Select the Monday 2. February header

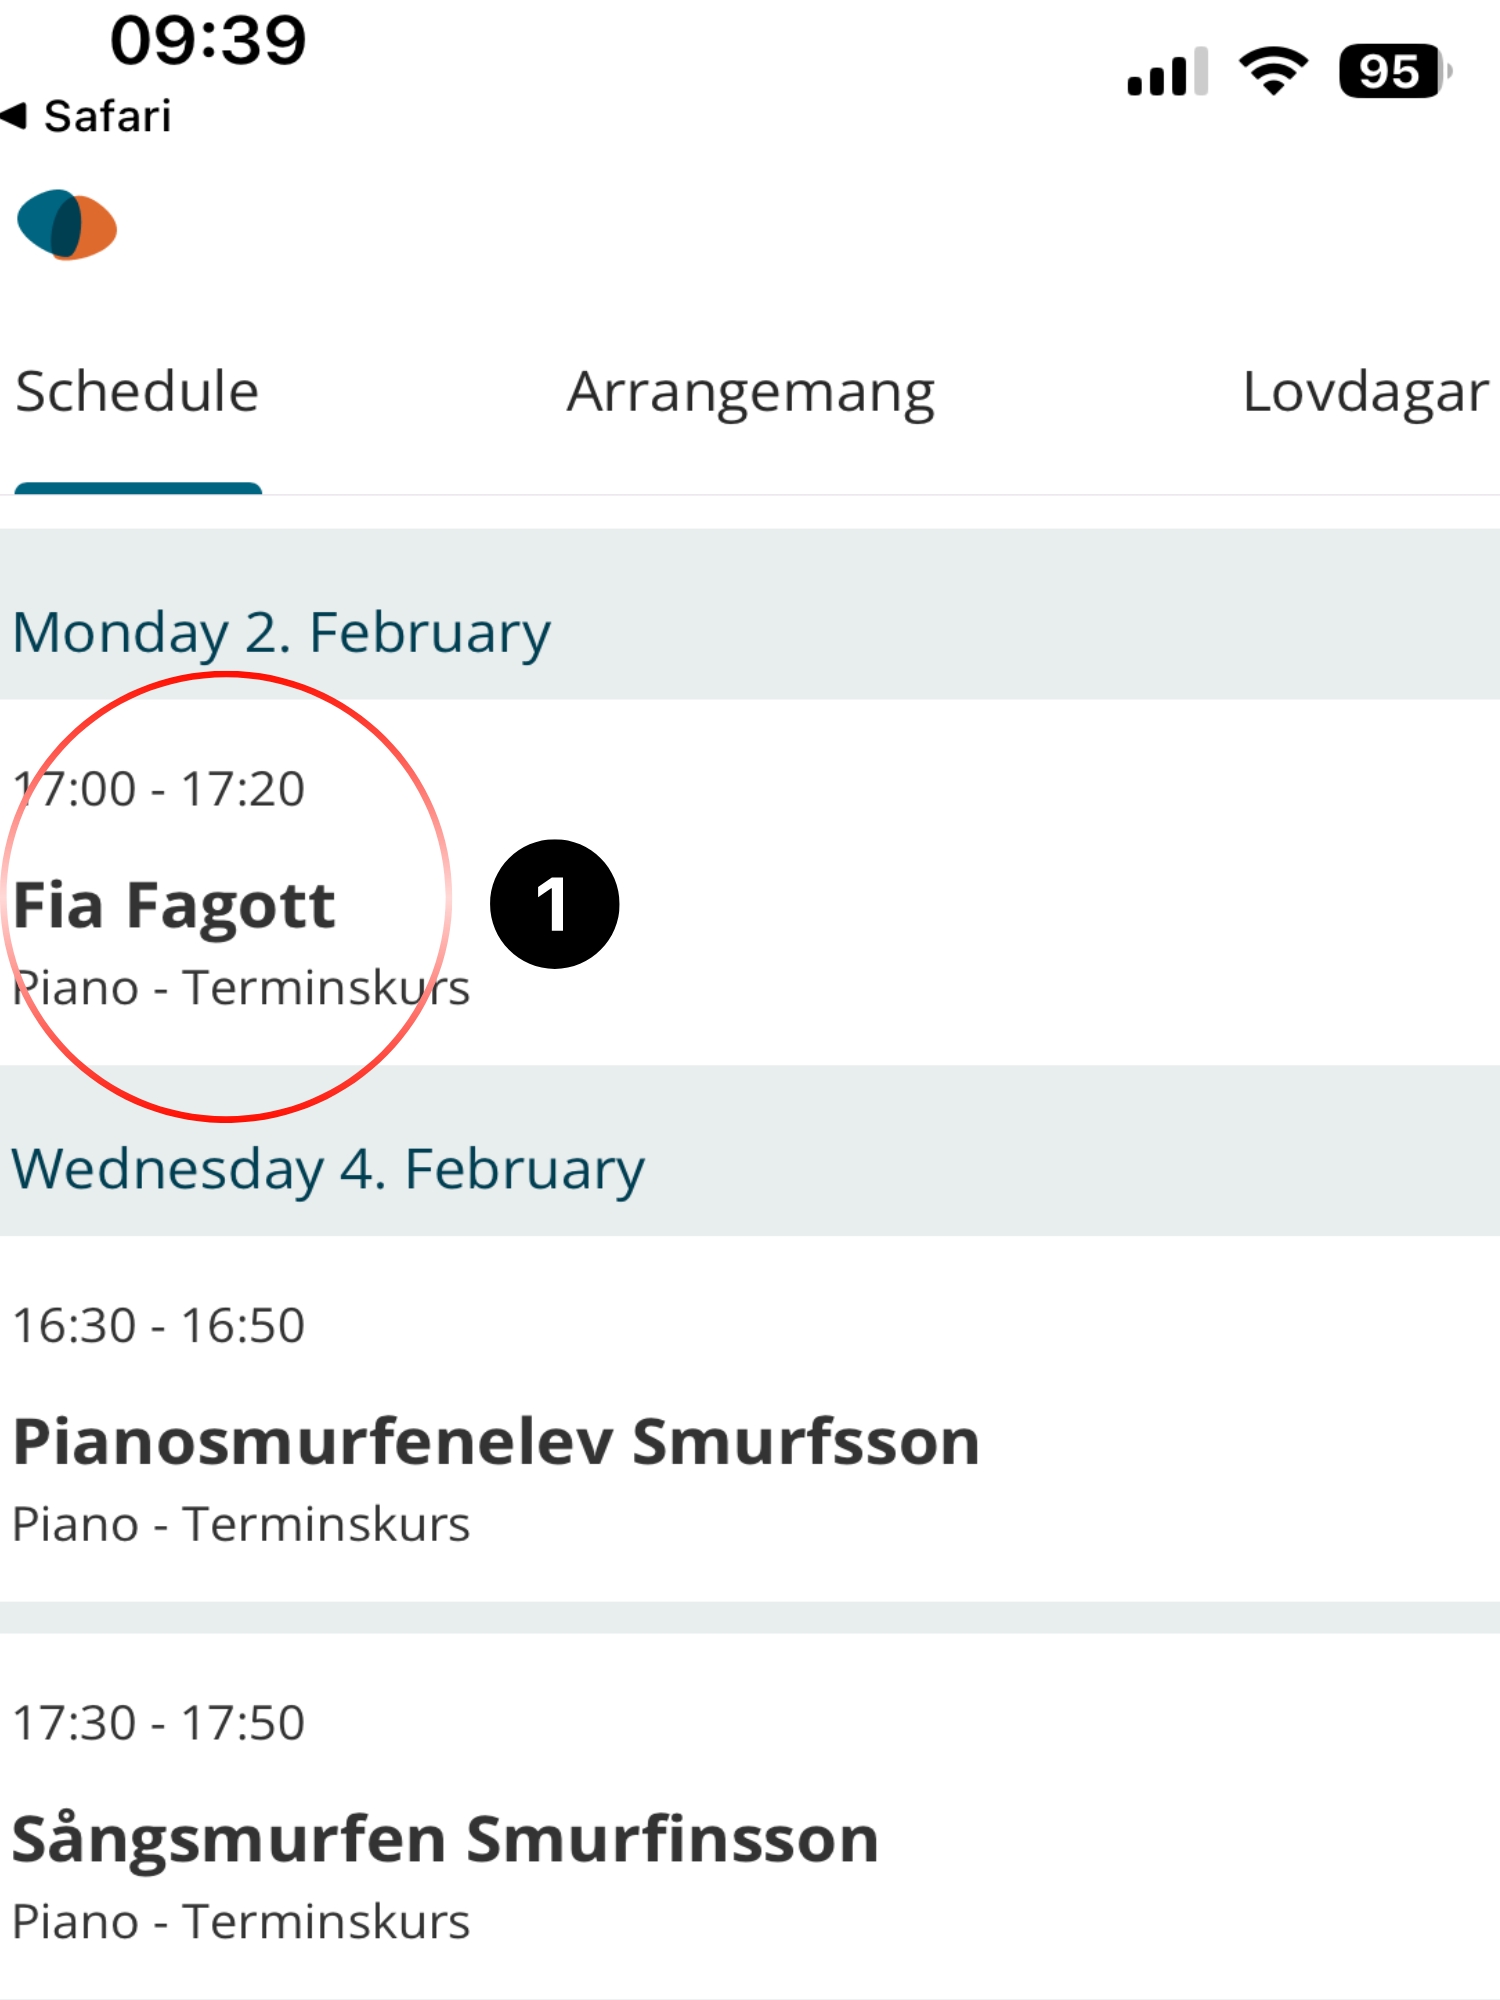(x=281, y=632)
